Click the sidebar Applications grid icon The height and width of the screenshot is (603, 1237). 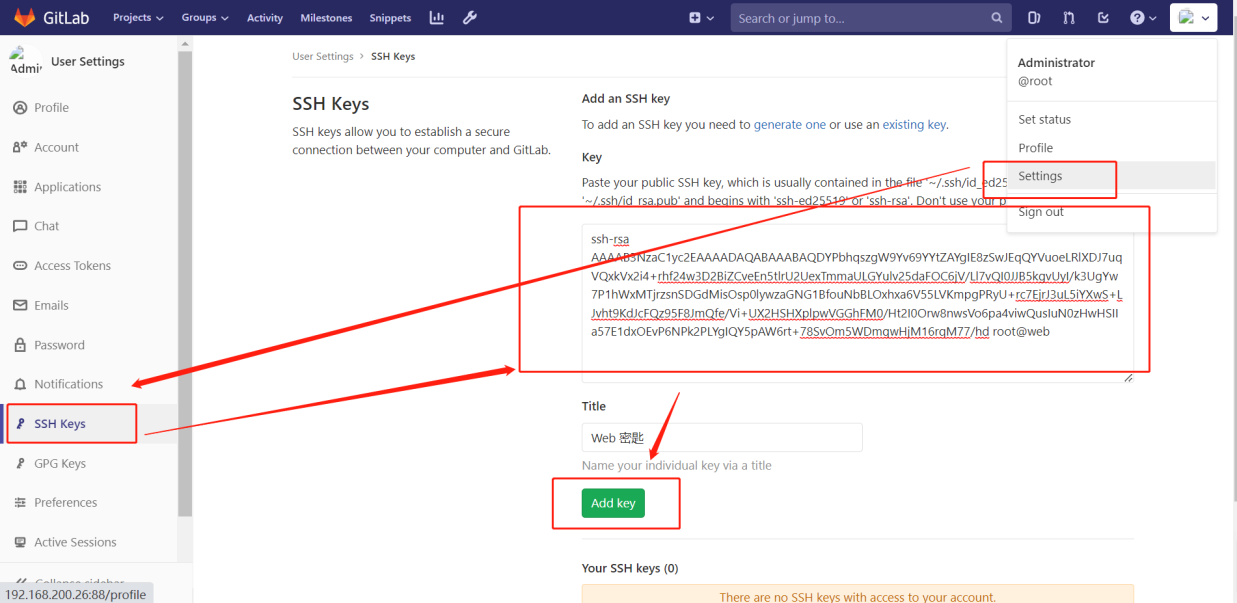coord(20,187)
